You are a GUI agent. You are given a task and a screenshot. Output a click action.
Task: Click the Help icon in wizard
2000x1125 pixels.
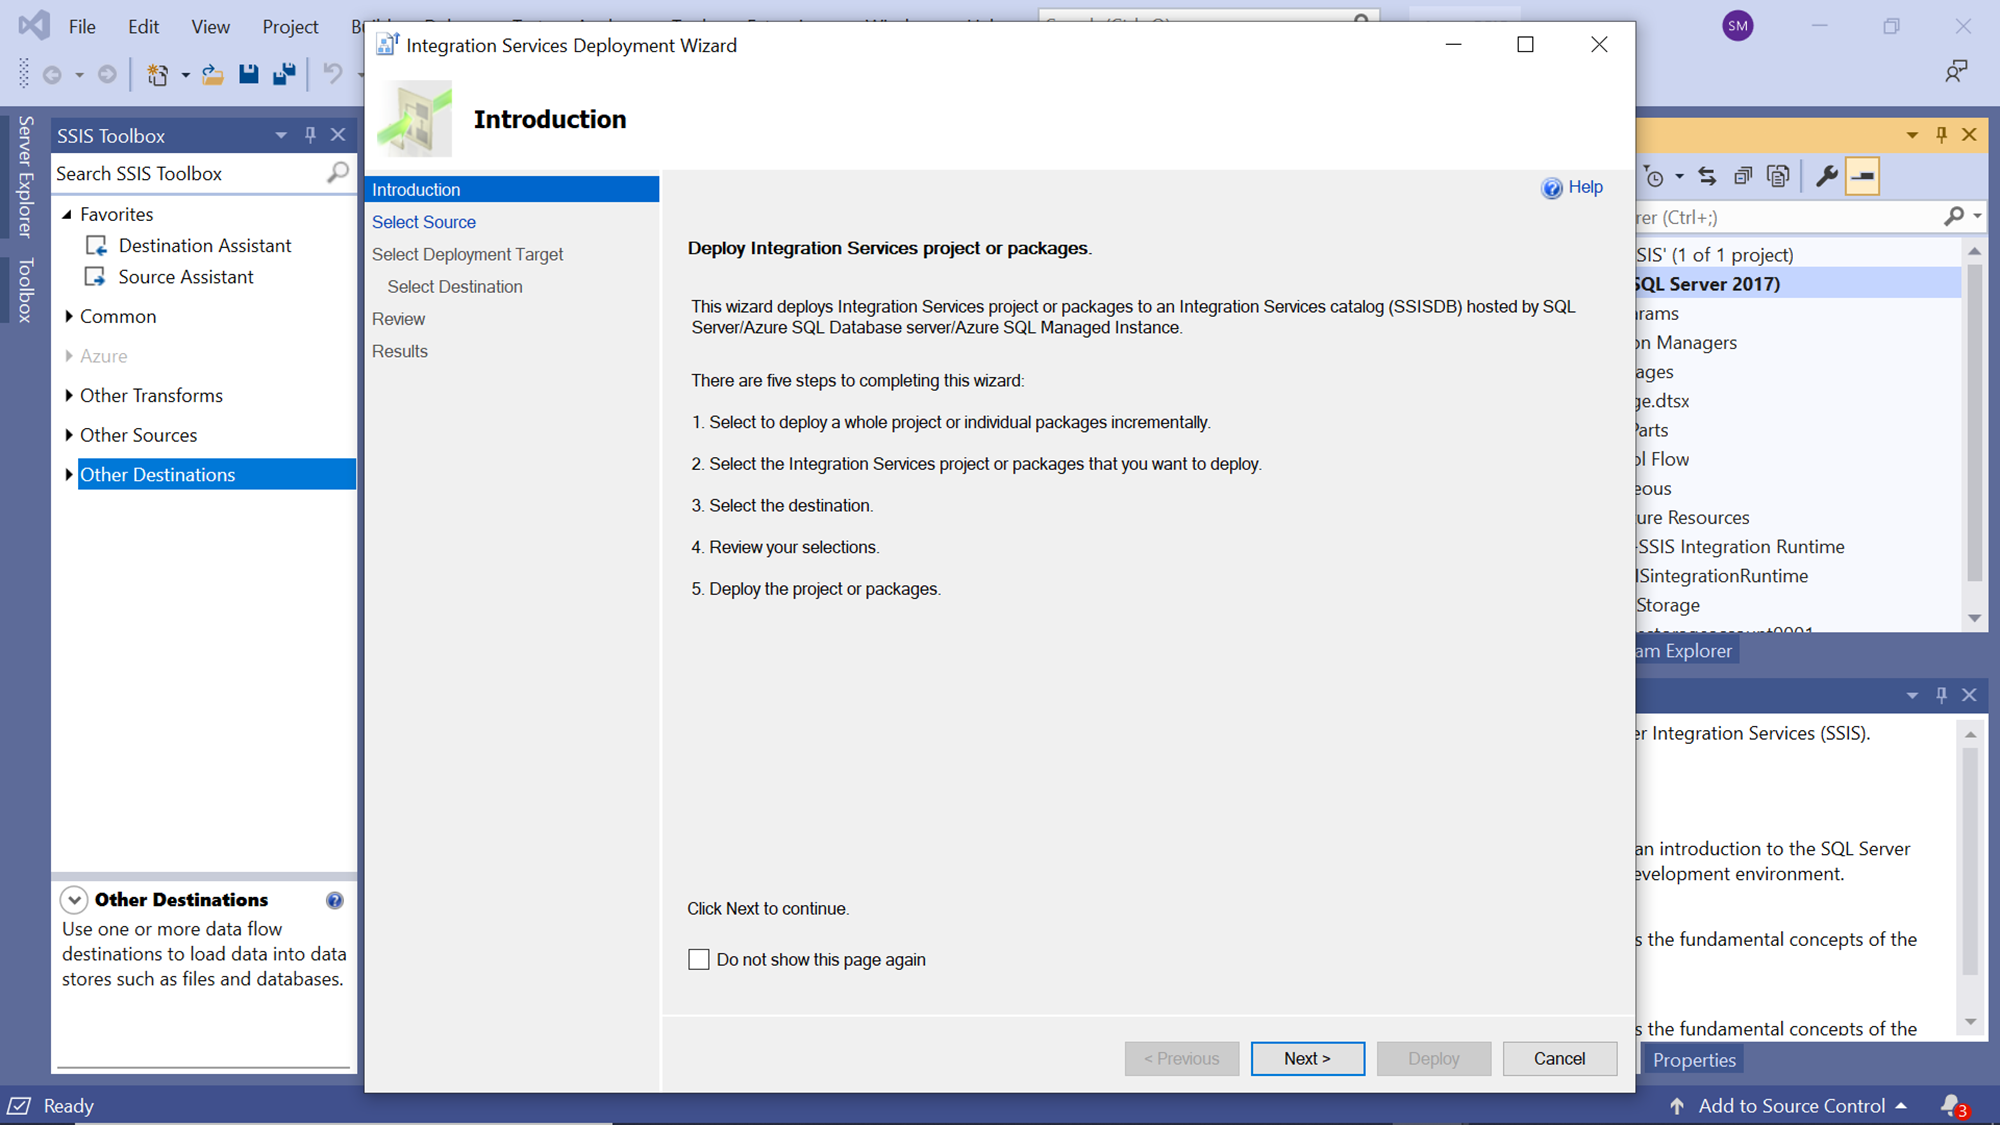point(1551,188)
